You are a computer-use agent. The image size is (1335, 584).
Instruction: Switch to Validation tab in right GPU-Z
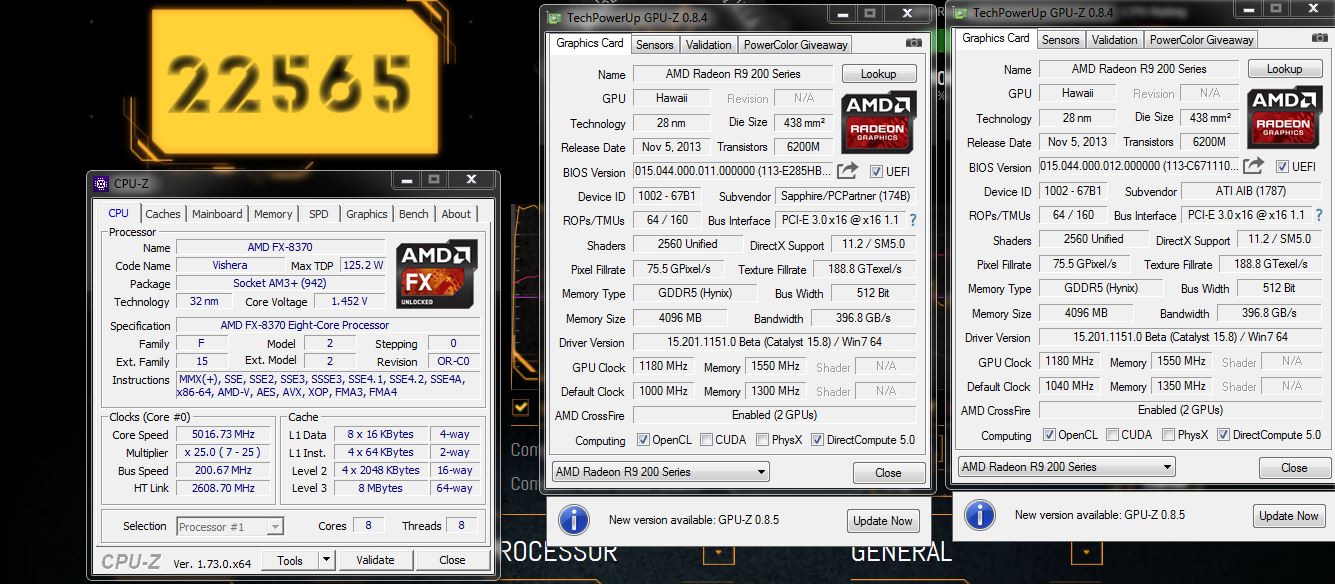1115,40
